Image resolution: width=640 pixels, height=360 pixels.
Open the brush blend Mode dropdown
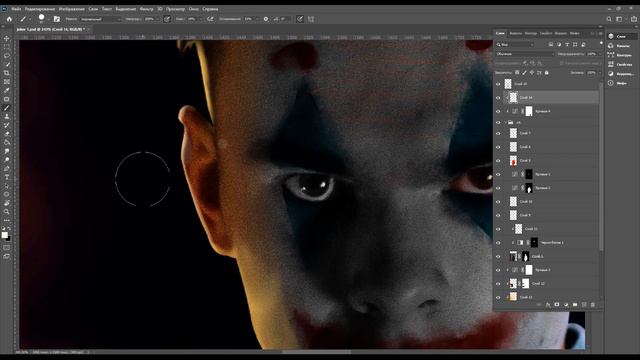[101, 19]
